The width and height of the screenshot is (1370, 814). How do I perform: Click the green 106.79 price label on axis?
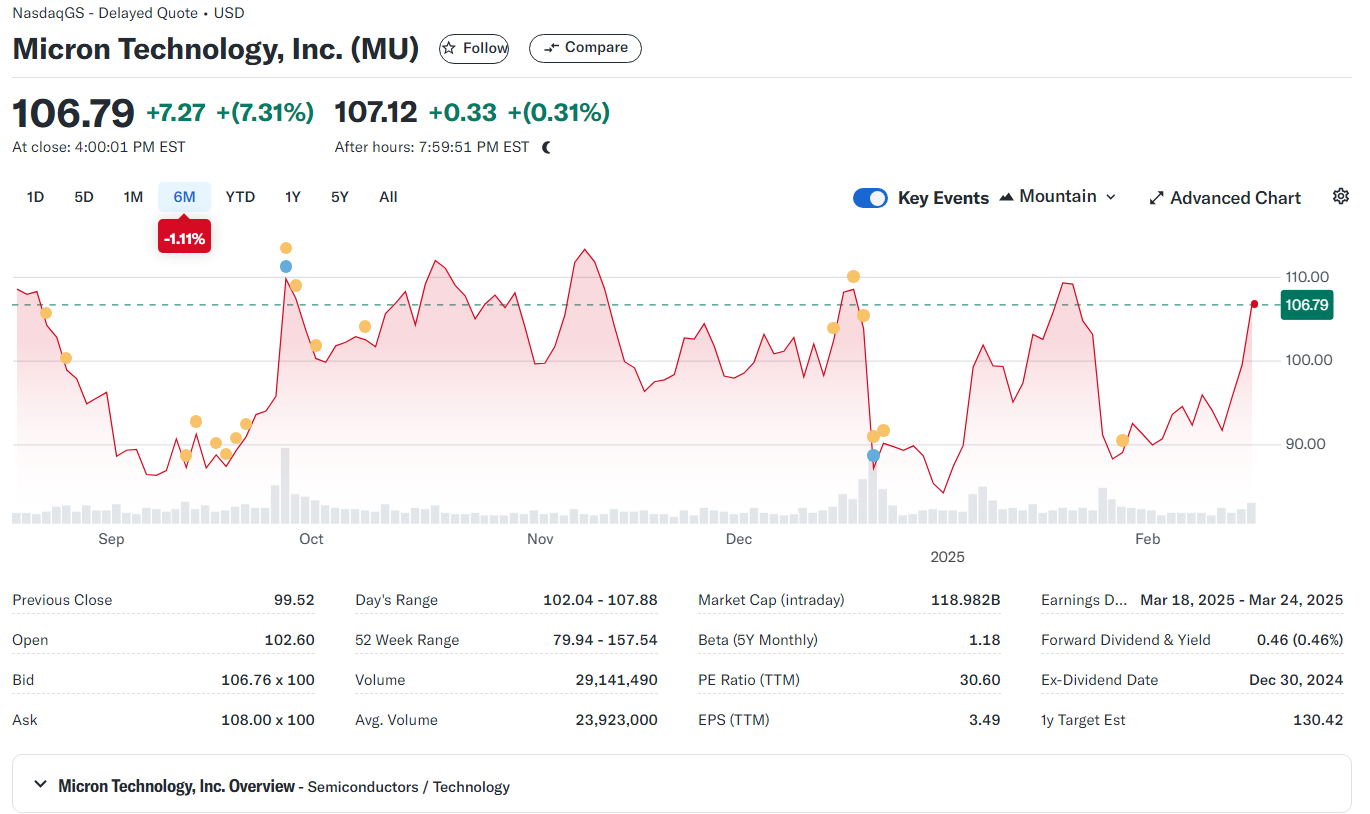pos(1307,306)
